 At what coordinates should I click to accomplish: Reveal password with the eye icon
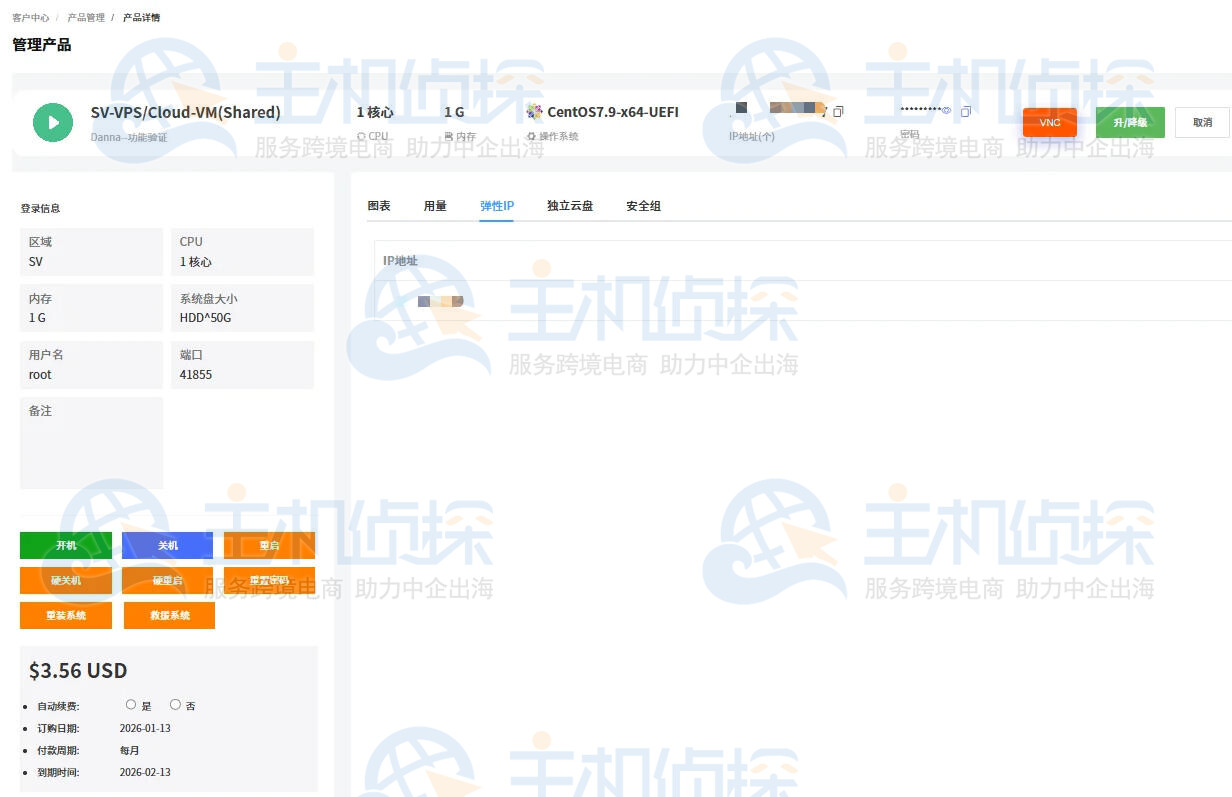[x=946, y=111]
